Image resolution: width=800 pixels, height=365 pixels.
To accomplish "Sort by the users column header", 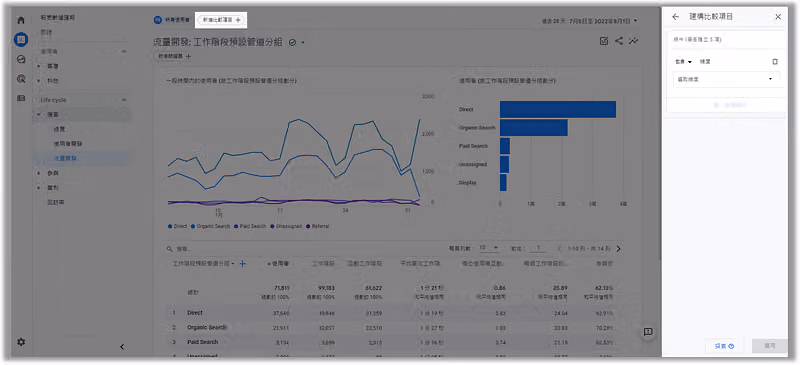I will click(x=278, y=264).
